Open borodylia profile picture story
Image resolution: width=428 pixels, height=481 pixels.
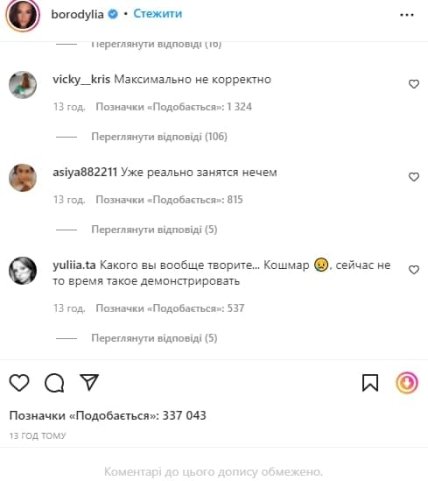click(23, 15)
